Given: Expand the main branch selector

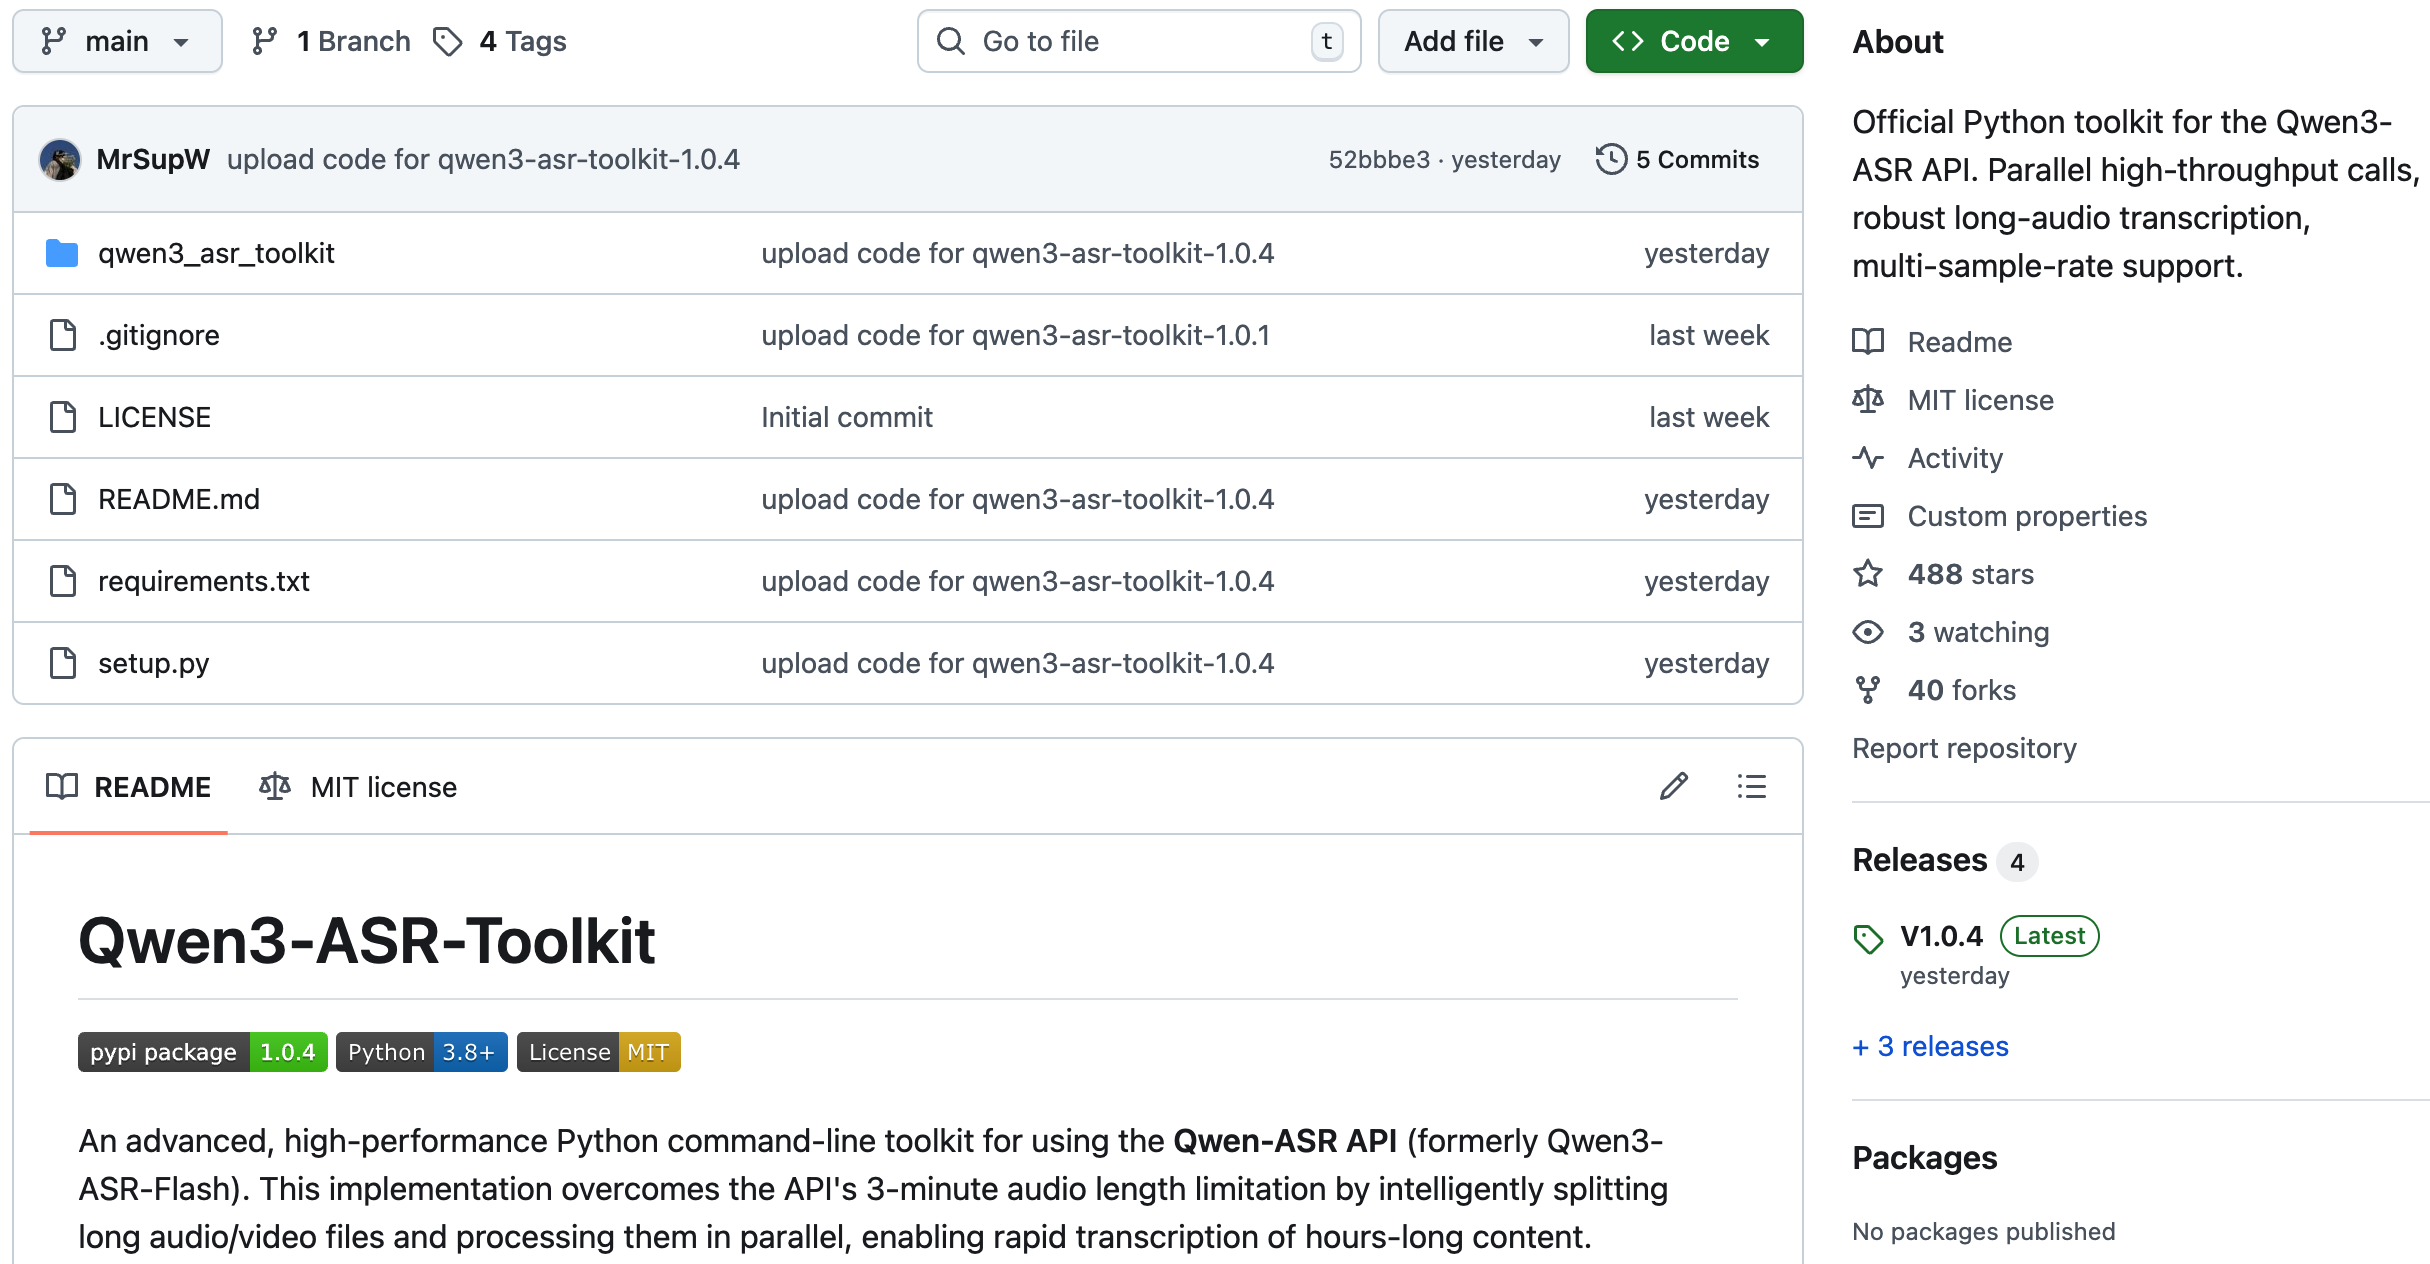Looking at the screenshot, I should 117,41.
